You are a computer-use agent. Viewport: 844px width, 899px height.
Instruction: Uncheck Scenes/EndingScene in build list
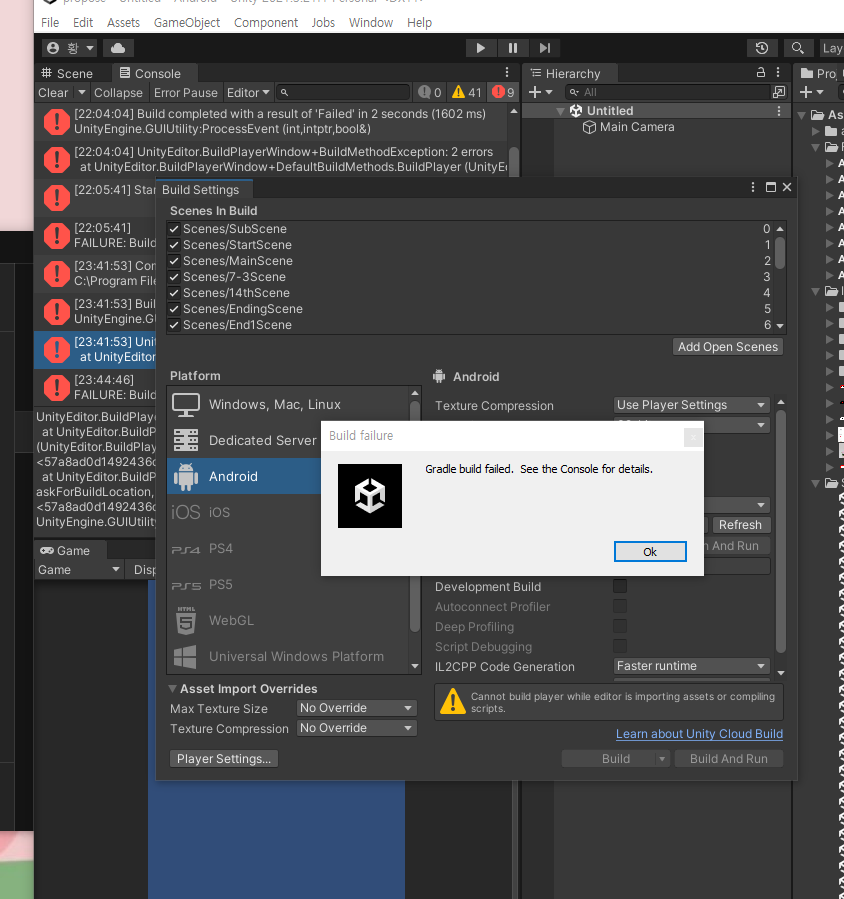174,308
